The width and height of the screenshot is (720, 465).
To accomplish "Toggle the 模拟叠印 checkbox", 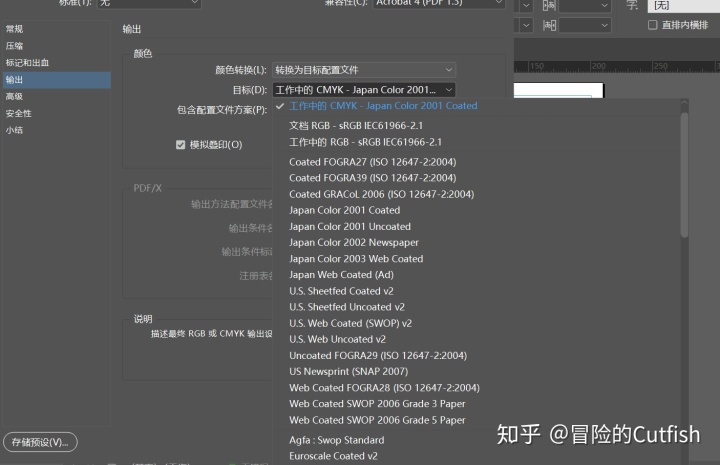I will click(180, 145).
